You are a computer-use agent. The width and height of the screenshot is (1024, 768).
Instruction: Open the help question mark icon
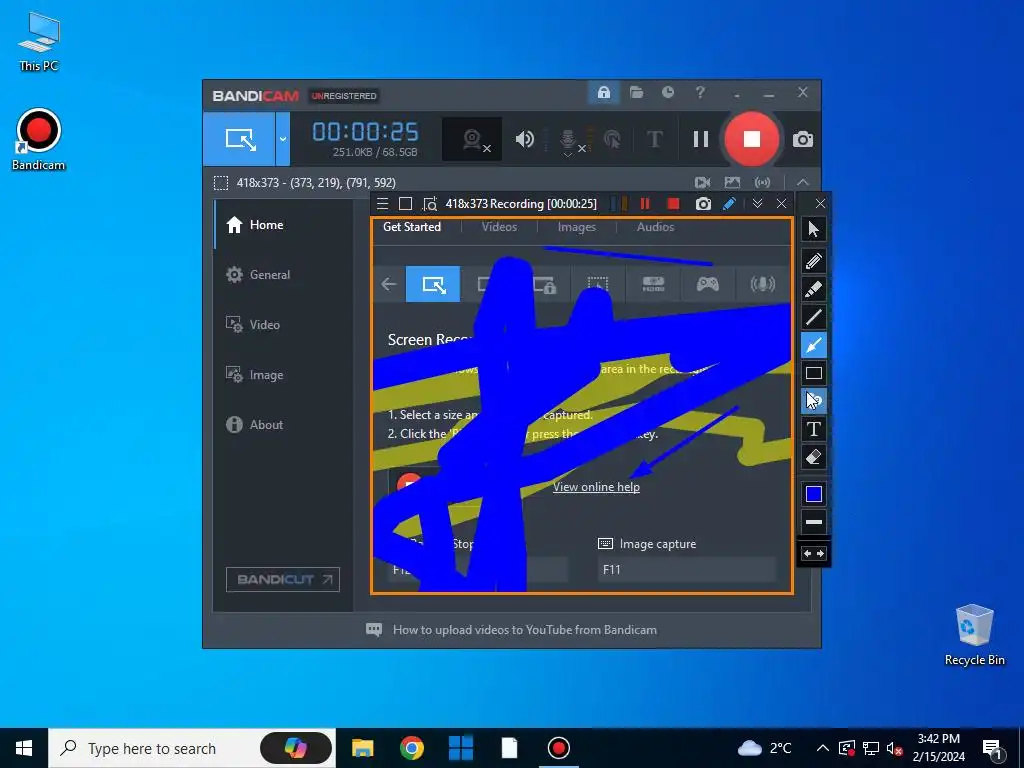(x=700, y=93)
